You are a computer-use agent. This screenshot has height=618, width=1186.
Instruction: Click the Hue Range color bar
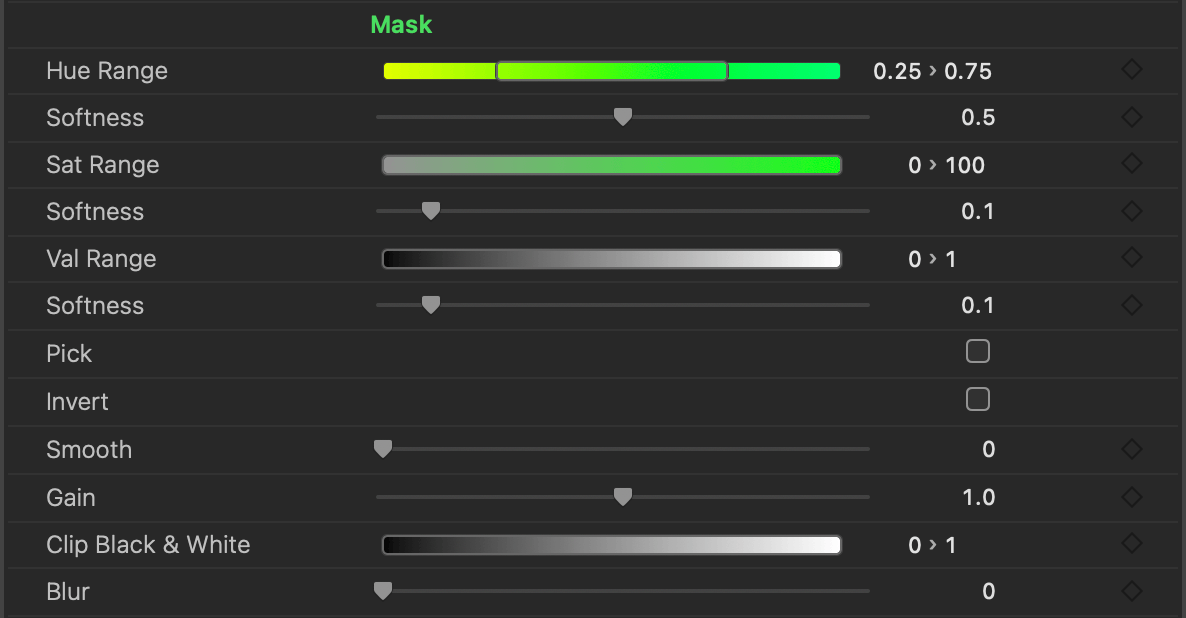[611, 71]
